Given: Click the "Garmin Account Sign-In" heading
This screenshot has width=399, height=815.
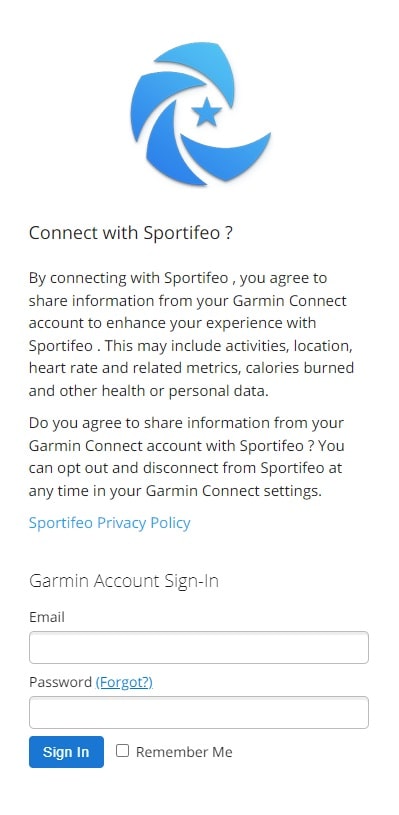Looking at the screenshot, I should 124,581.
